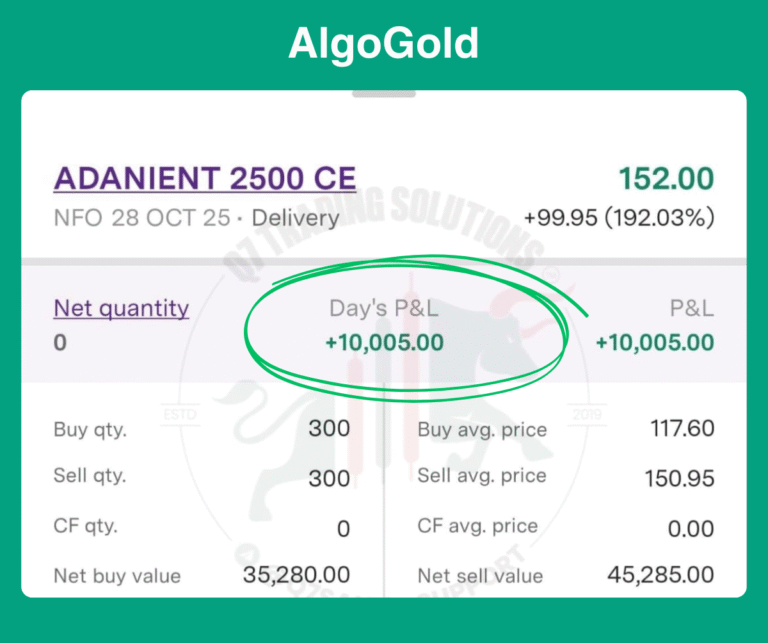Select the Sell qty. value 300

point(328,477)
